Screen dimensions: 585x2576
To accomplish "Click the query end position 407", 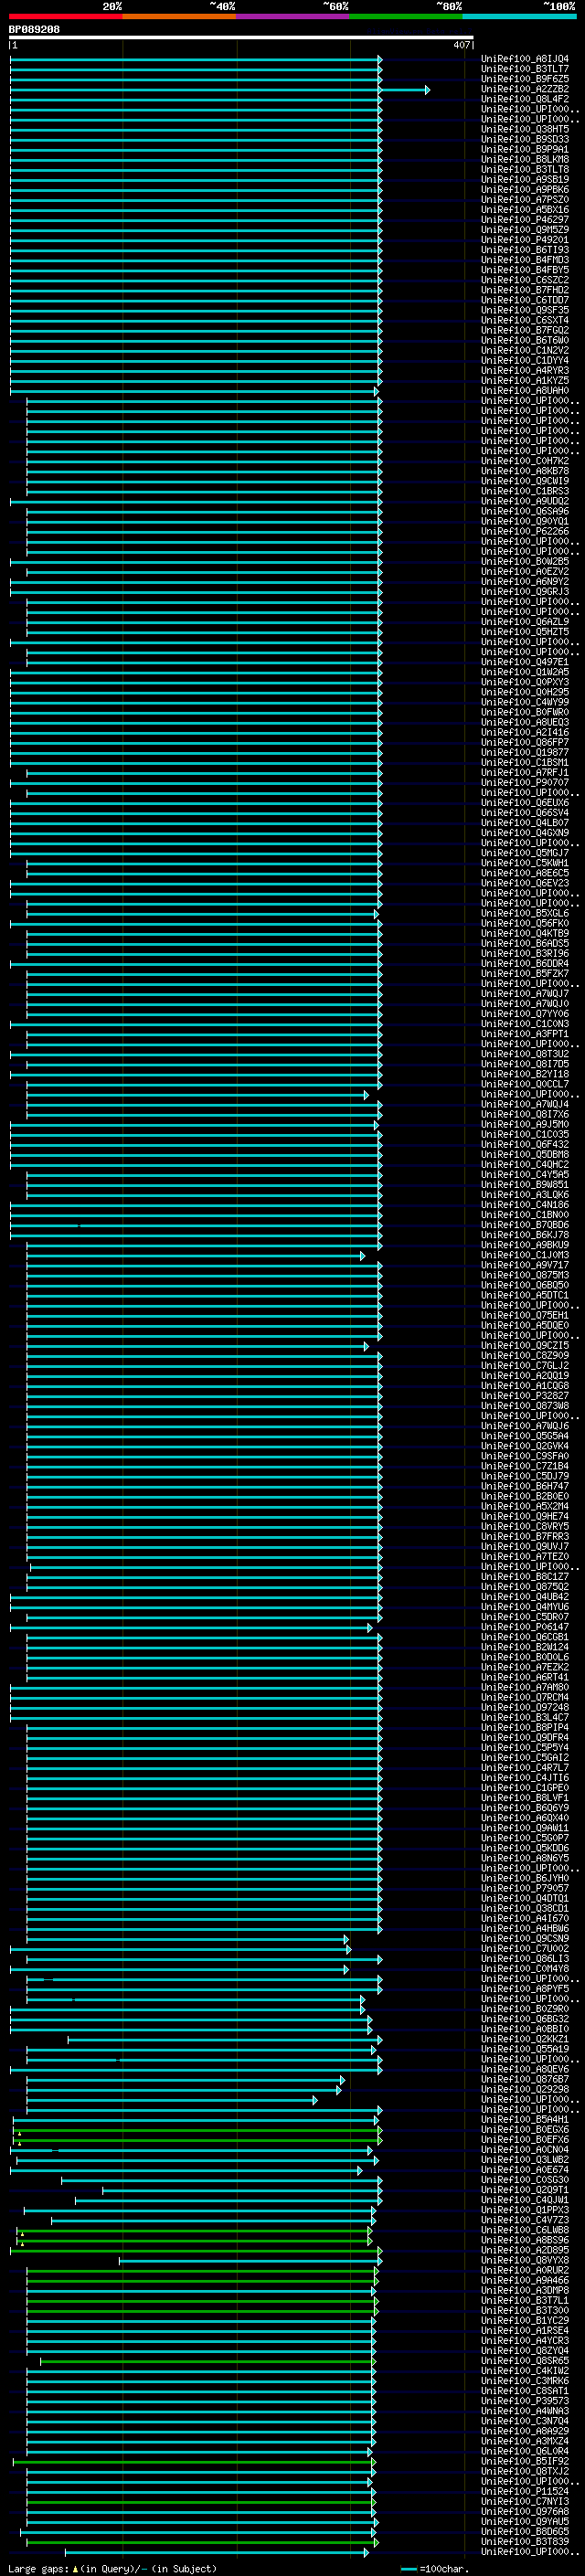I will (x=461, y=45).
